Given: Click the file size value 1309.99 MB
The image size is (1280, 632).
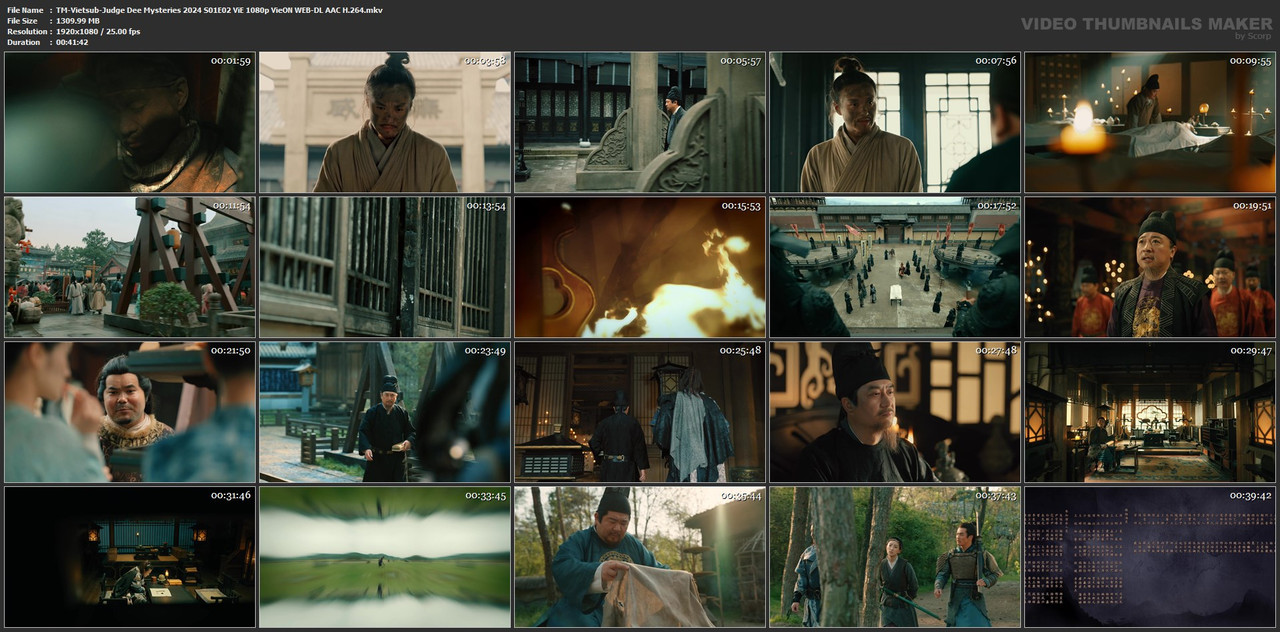Looking at the screenshot, I should tap(87, 21).
